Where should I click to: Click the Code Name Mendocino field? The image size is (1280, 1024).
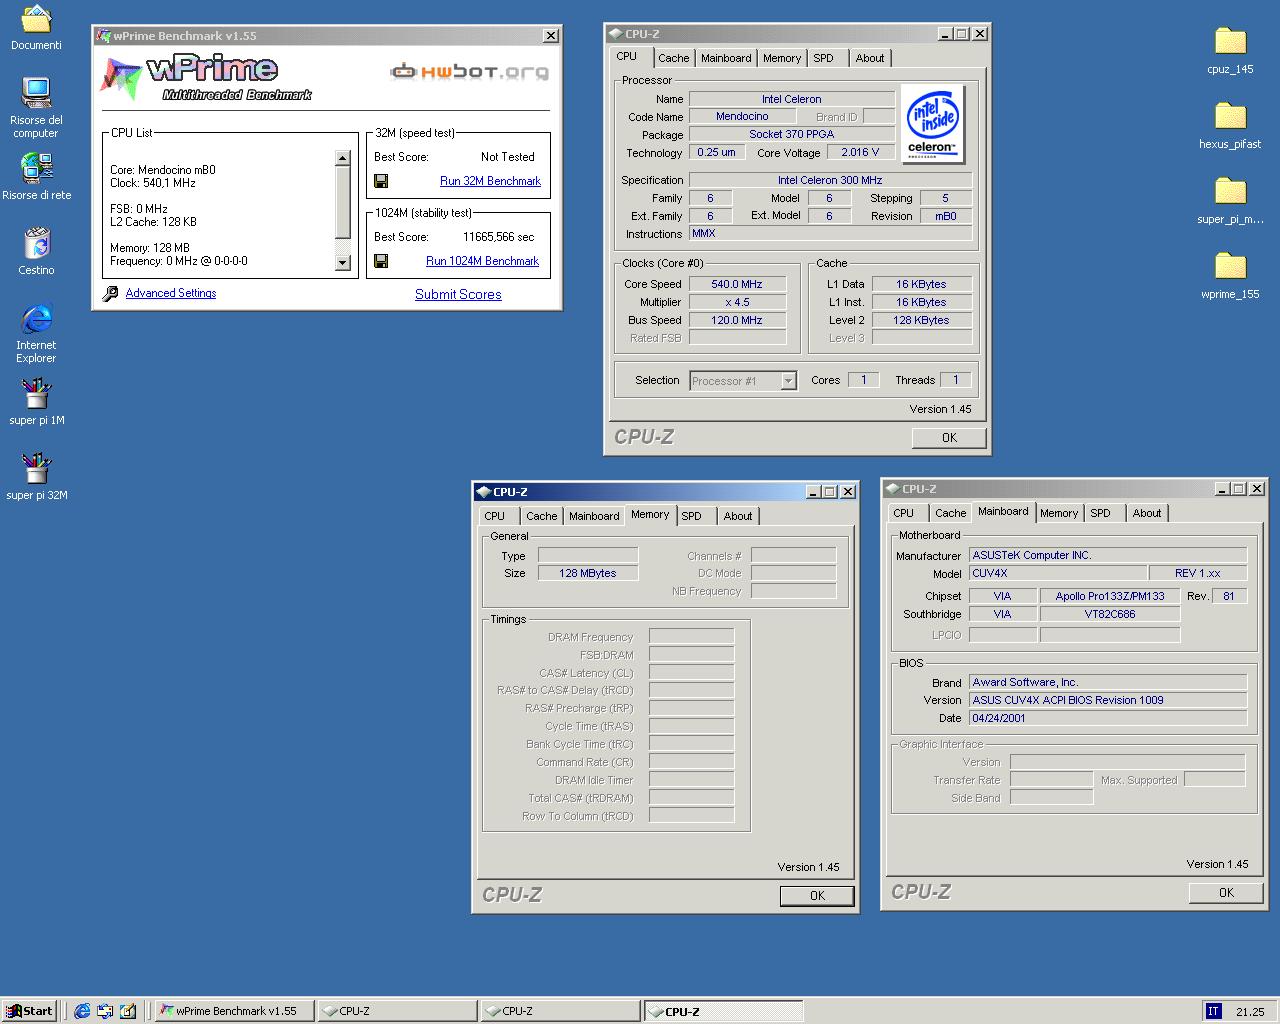[x=741, y=117]
